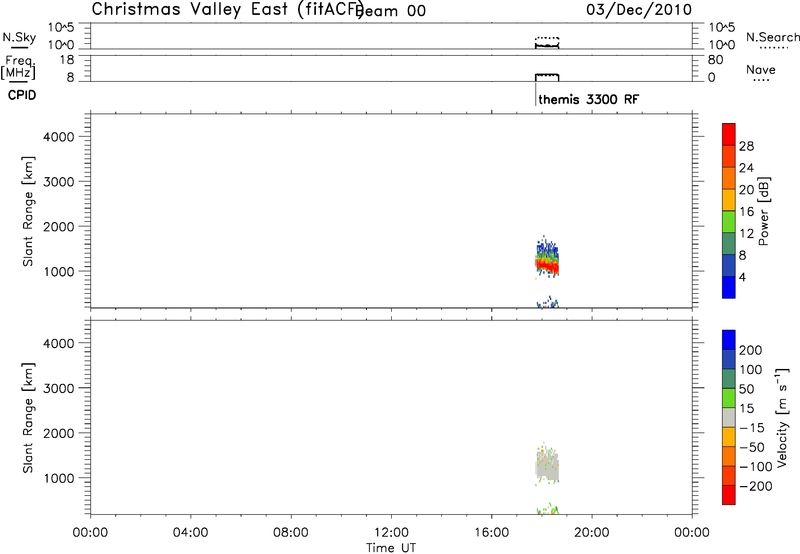Pick the red top segment of Power colorbar
The width and height of the screenshot is (800, 554).
[x=729, y=134]
